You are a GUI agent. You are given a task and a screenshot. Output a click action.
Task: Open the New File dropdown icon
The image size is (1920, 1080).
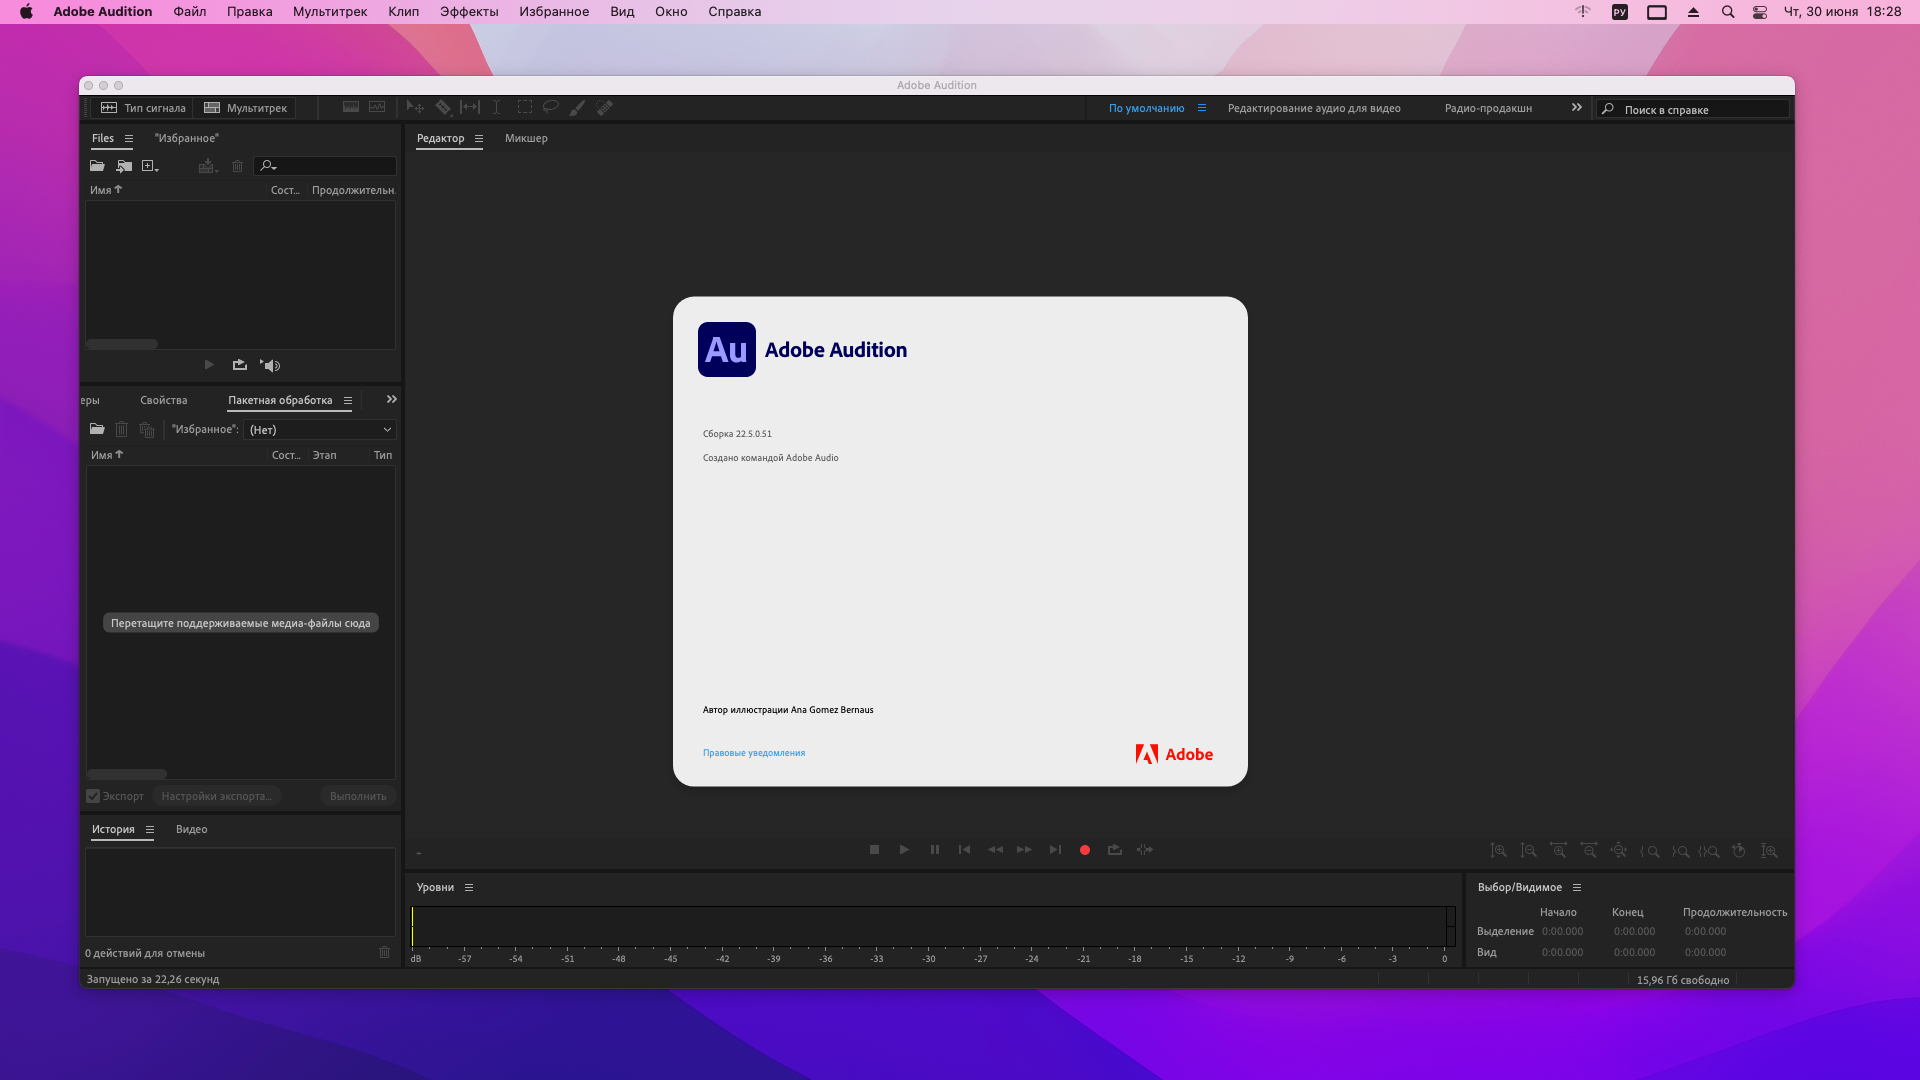[150, 166]
